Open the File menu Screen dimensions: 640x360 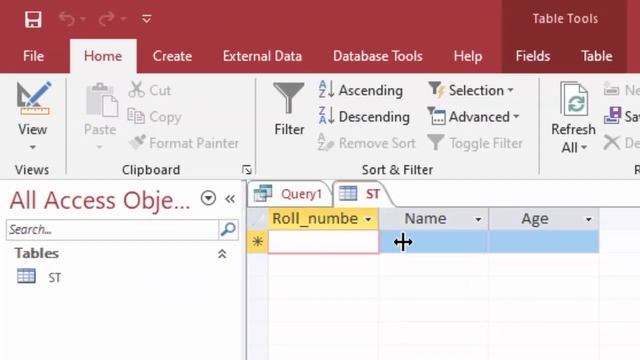point(33,56)
